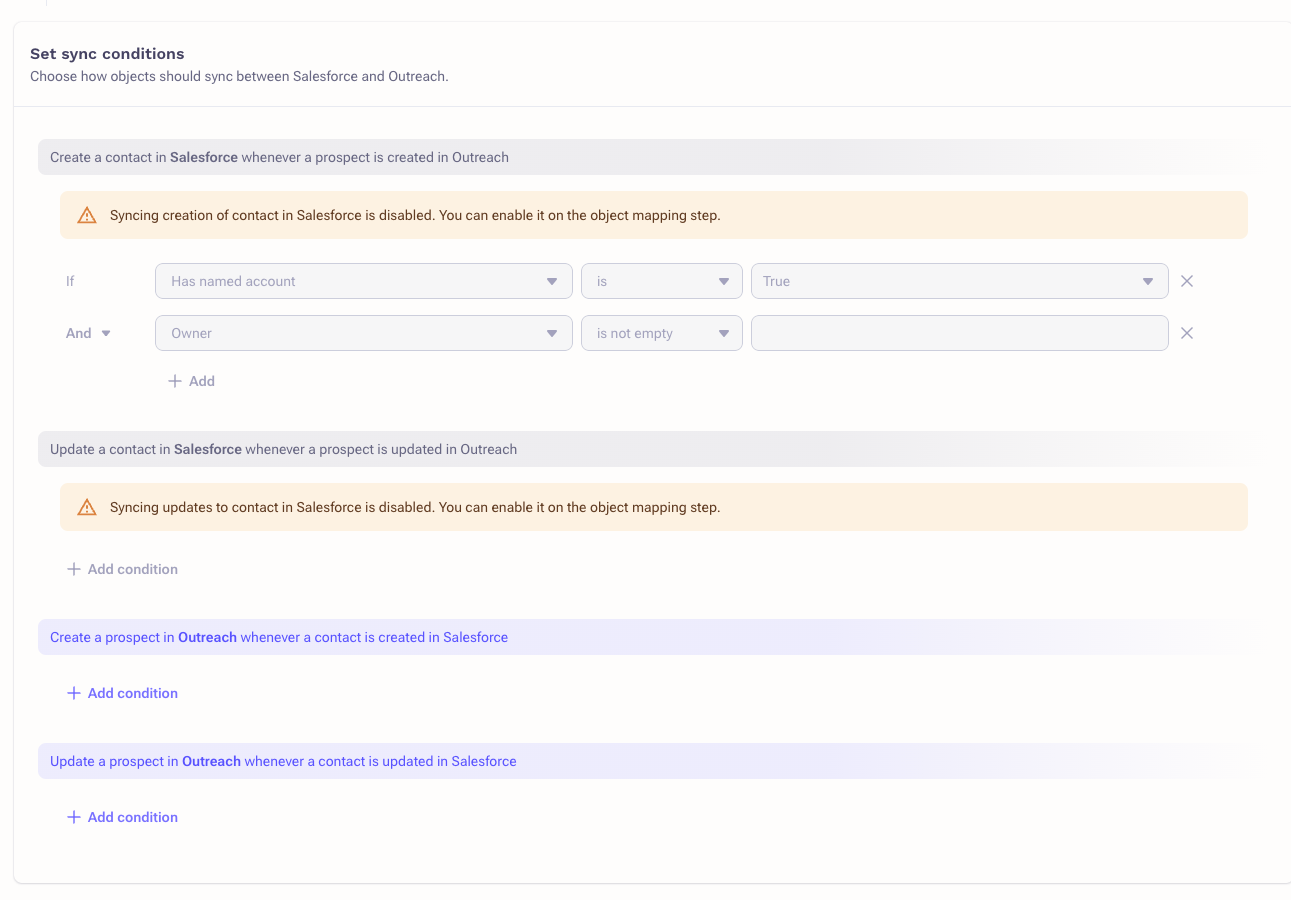Add condition under update prospect in Outreach

[x=122, y=817]
